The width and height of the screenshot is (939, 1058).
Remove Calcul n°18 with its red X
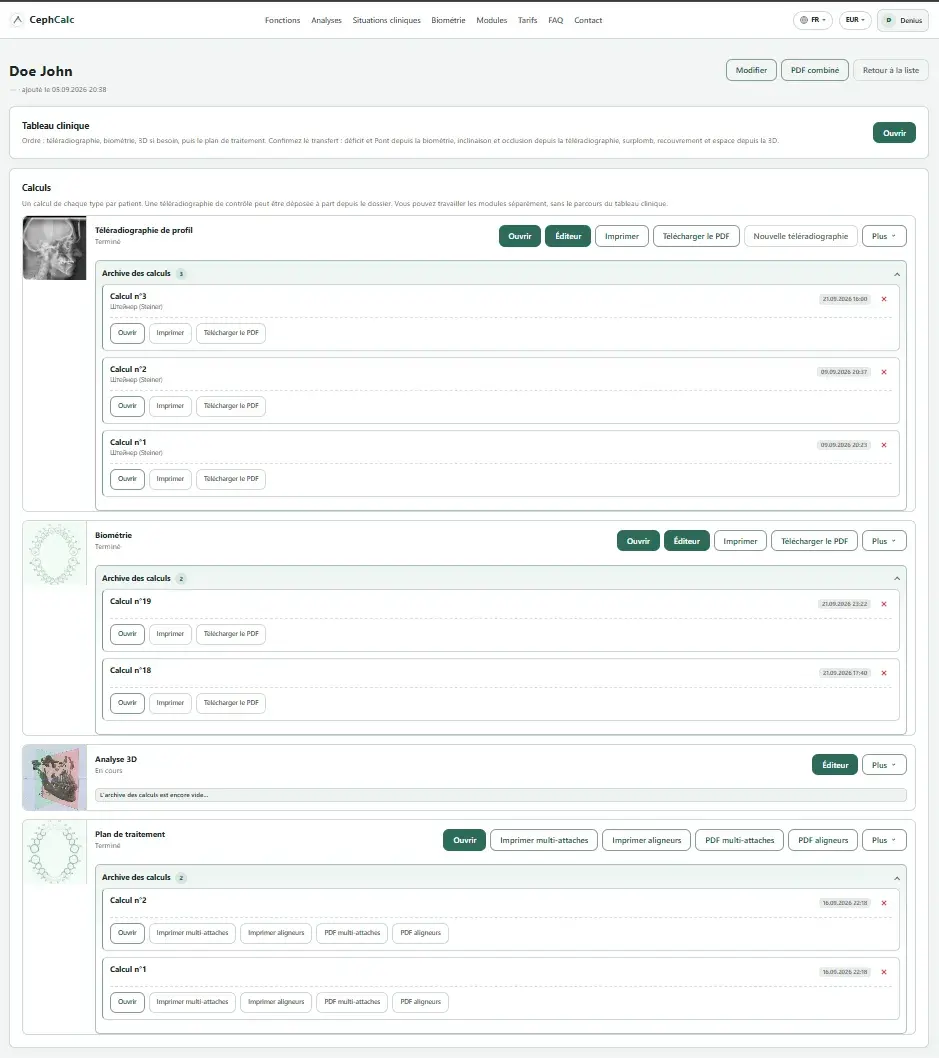pos(884,673)
